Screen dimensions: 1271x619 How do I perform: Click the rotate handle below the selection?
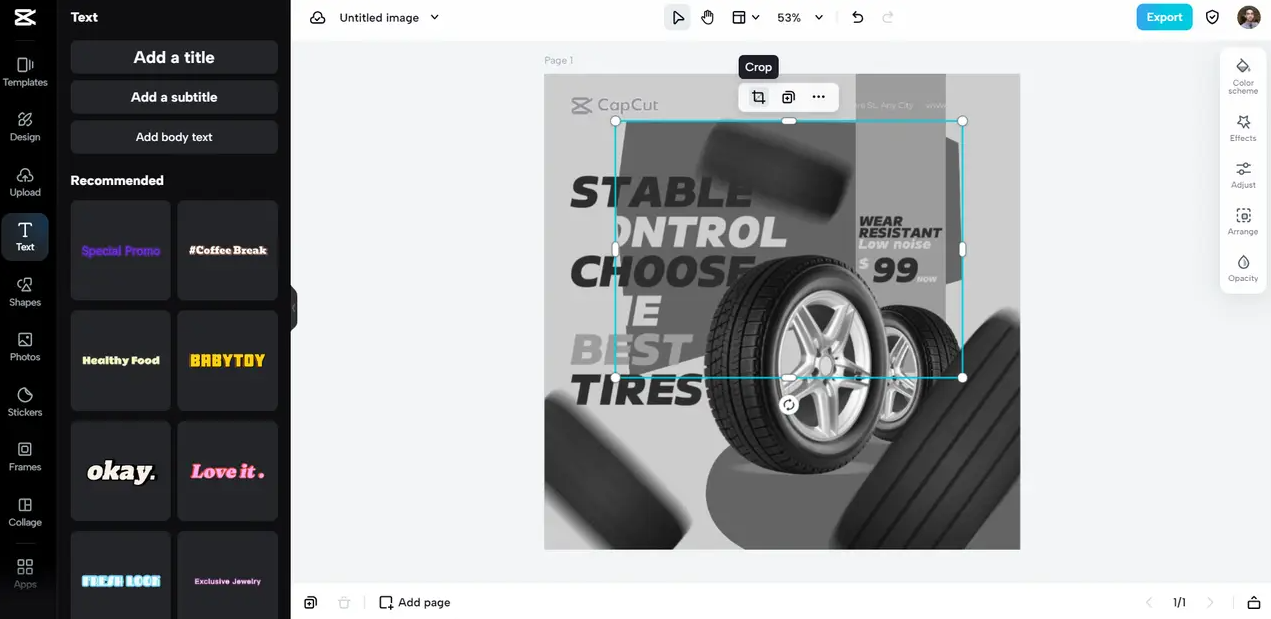point(789,405)
